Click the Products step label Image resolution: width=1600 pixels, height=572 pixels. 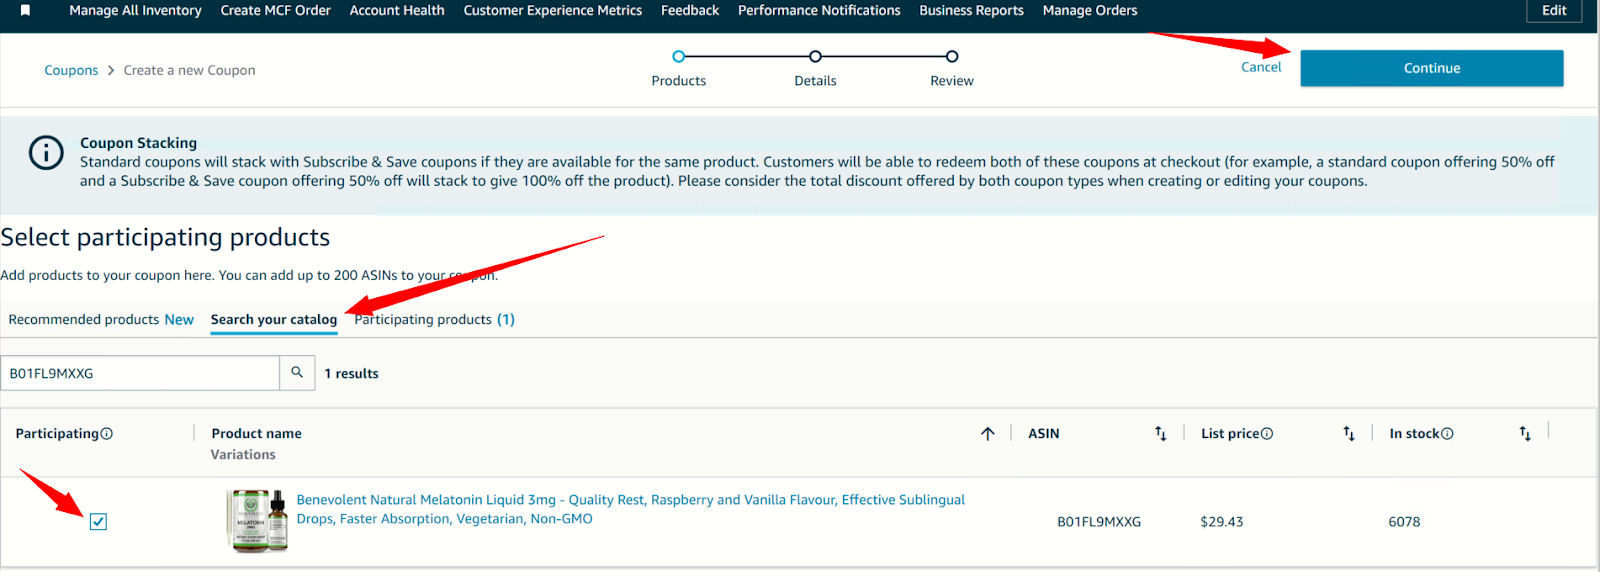coord(679,81)
